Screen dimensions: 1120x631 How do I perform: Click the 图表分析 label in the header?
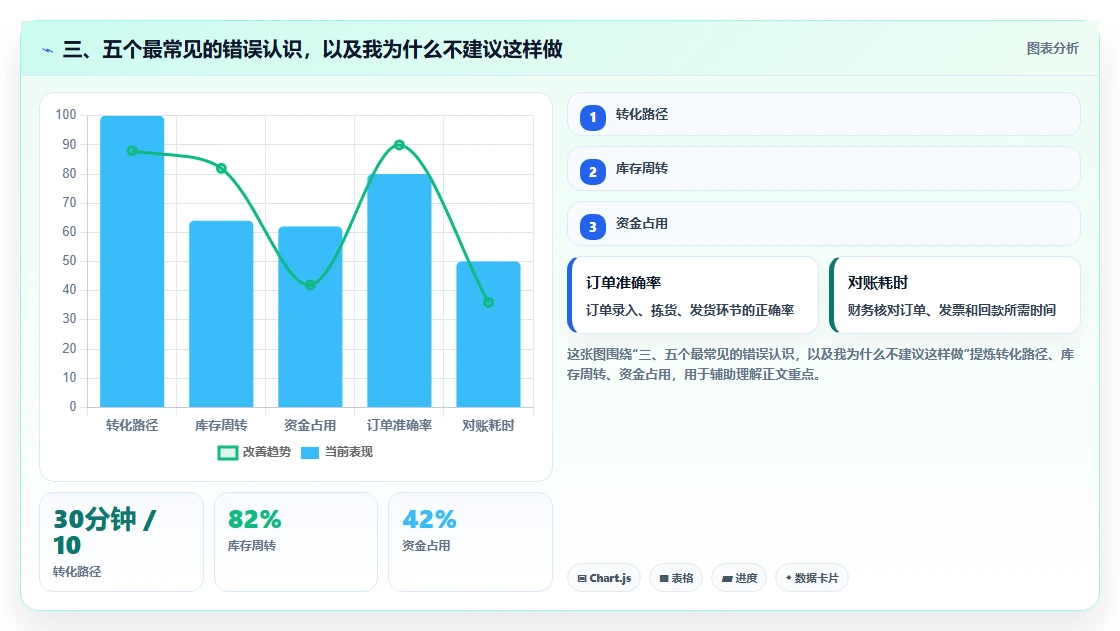(1052, 49)
